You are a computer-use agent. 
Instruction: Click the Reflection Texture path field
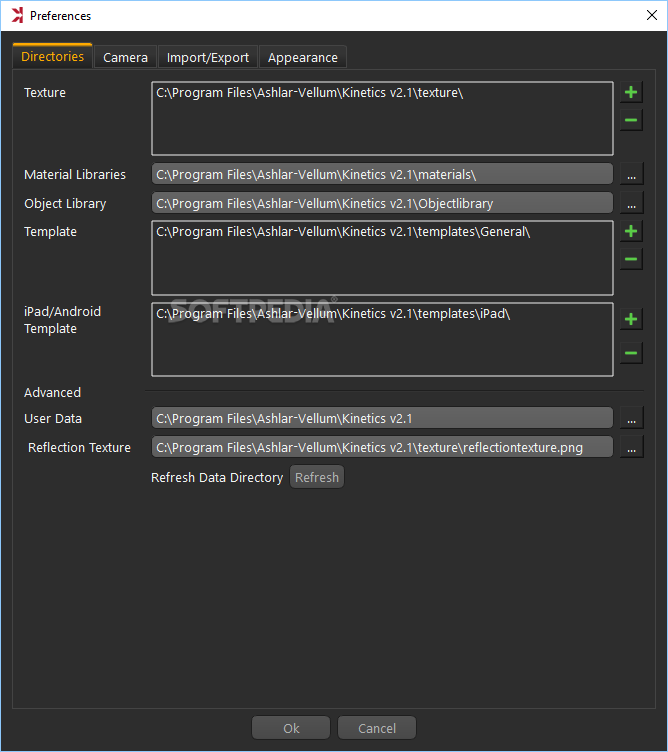382,446
